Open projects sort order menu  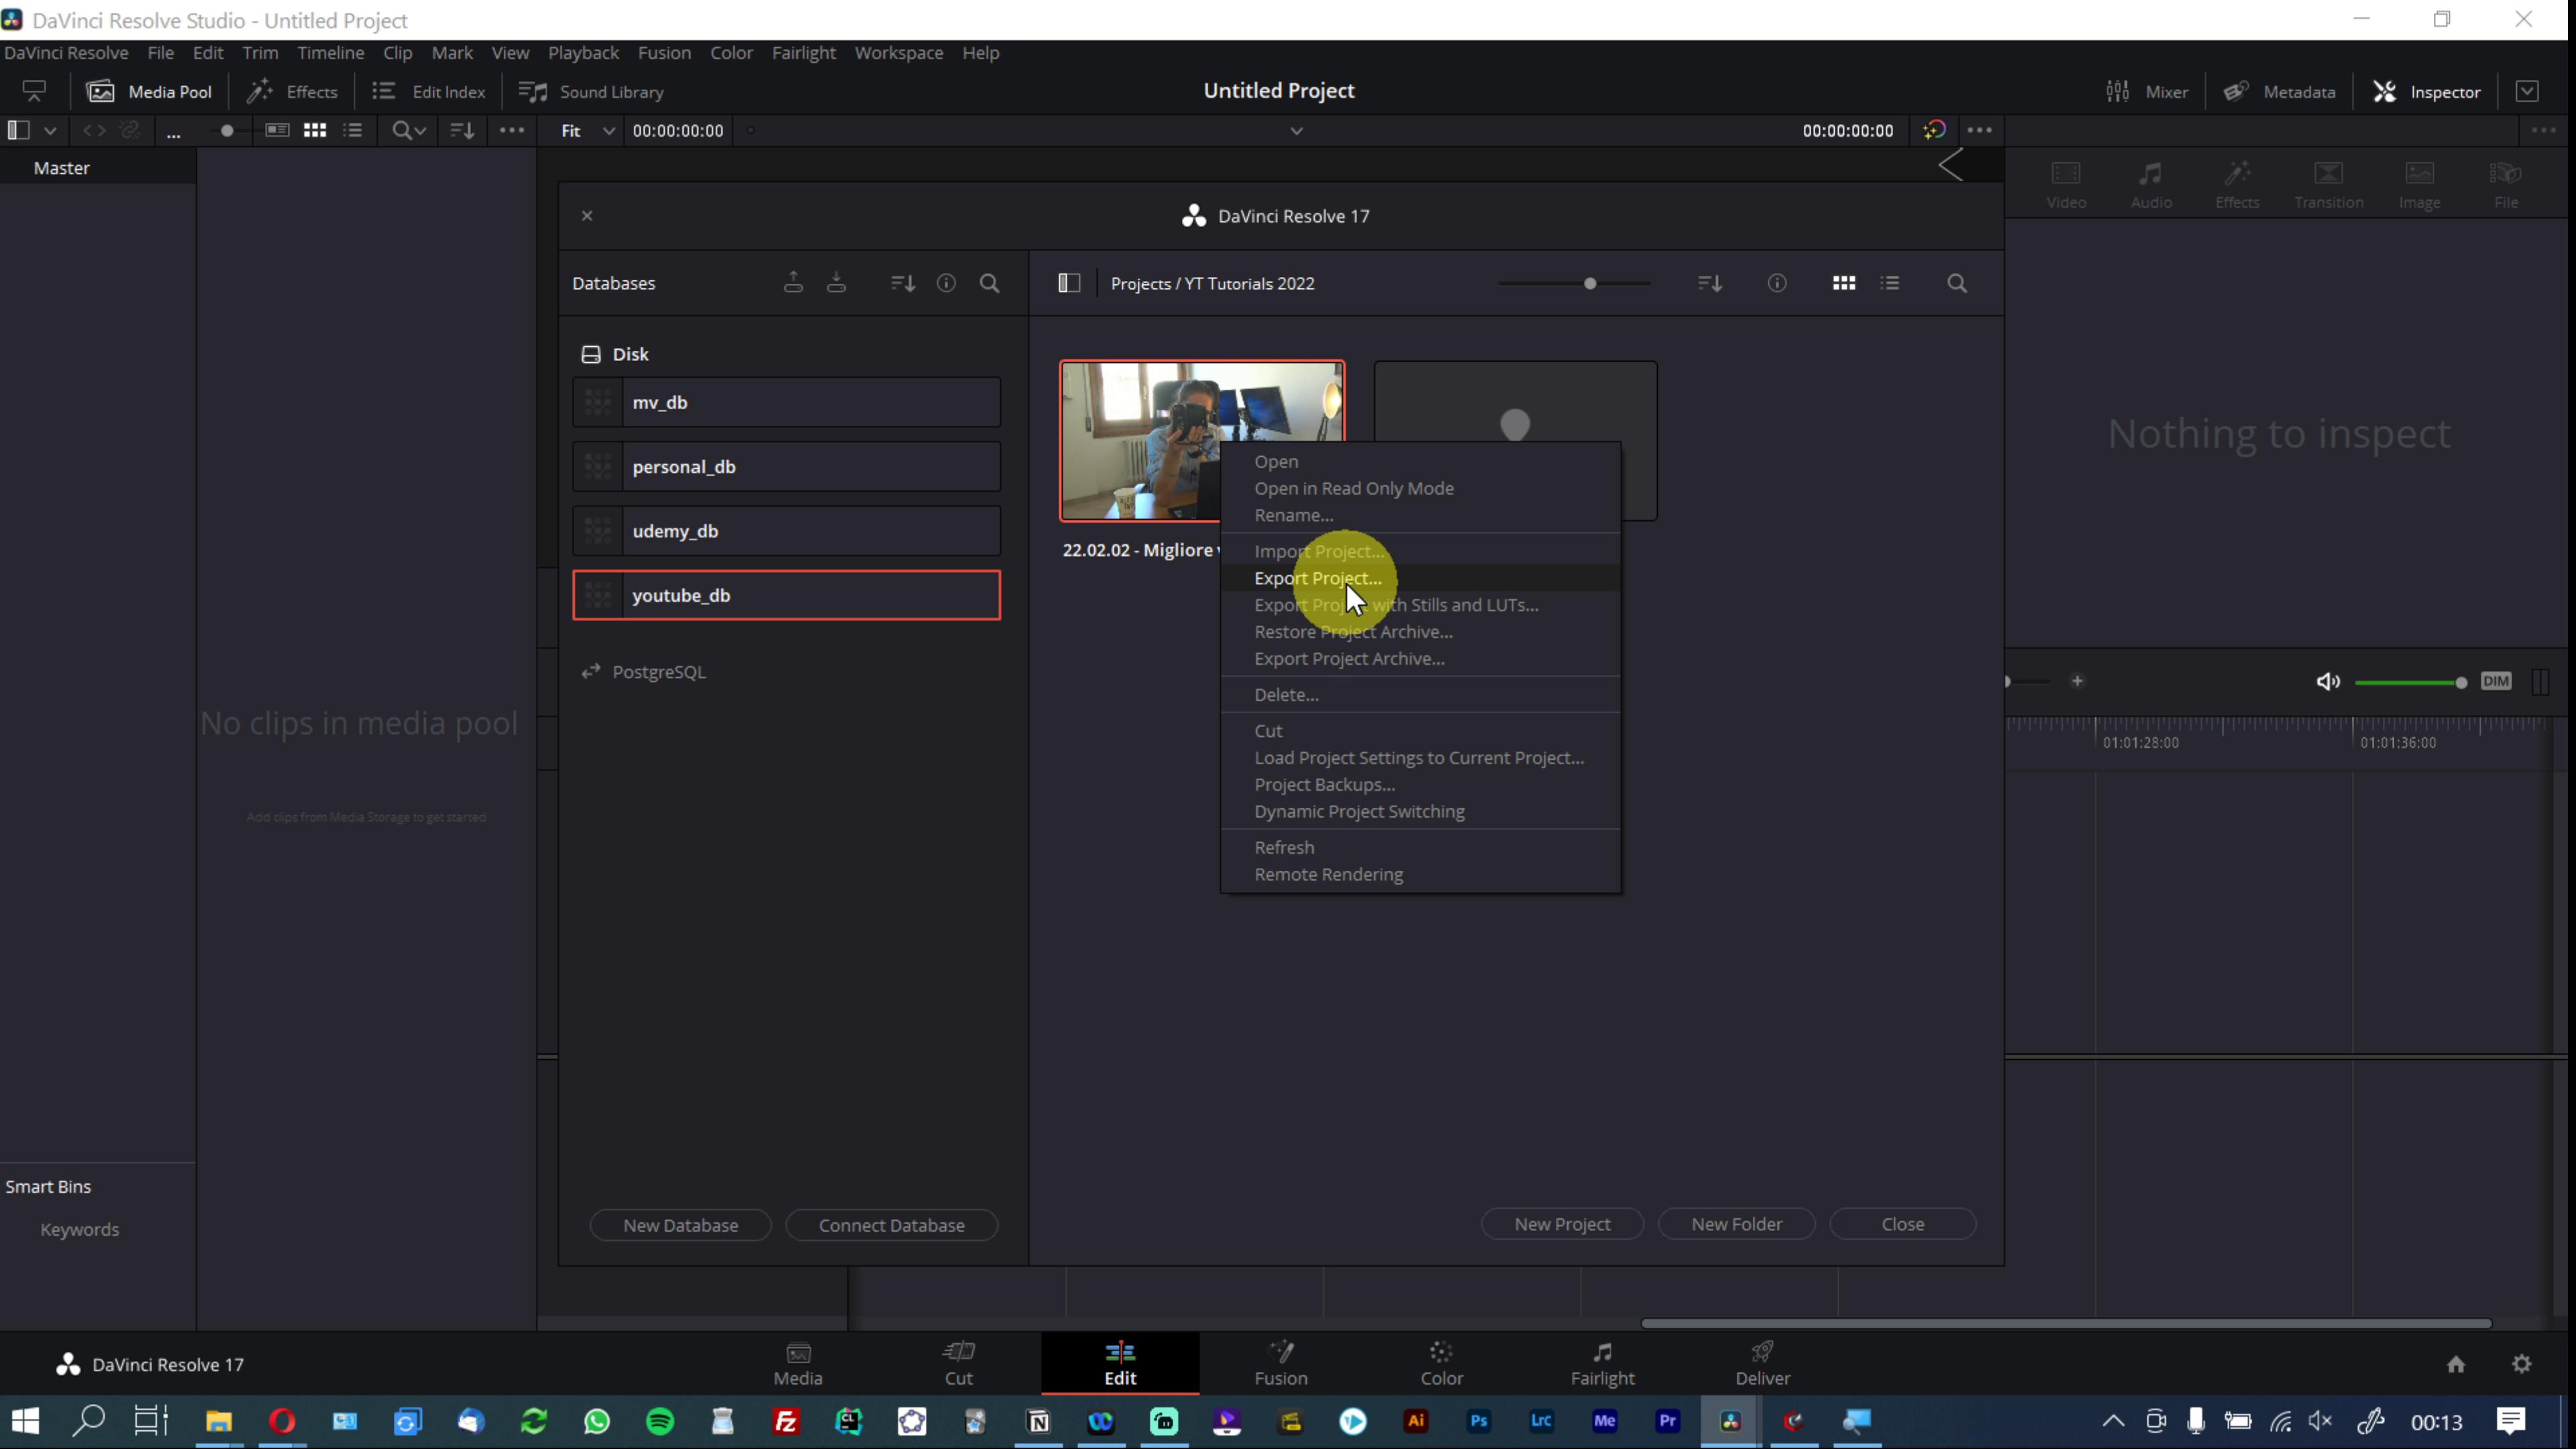[x=1710, y=283]
